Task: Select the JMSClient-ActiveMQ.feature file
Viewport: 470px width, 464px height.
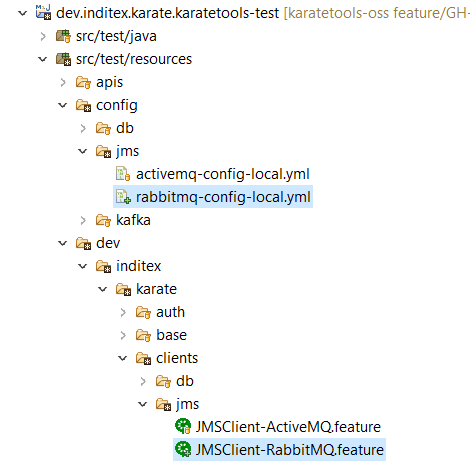Action: point(288,427)
